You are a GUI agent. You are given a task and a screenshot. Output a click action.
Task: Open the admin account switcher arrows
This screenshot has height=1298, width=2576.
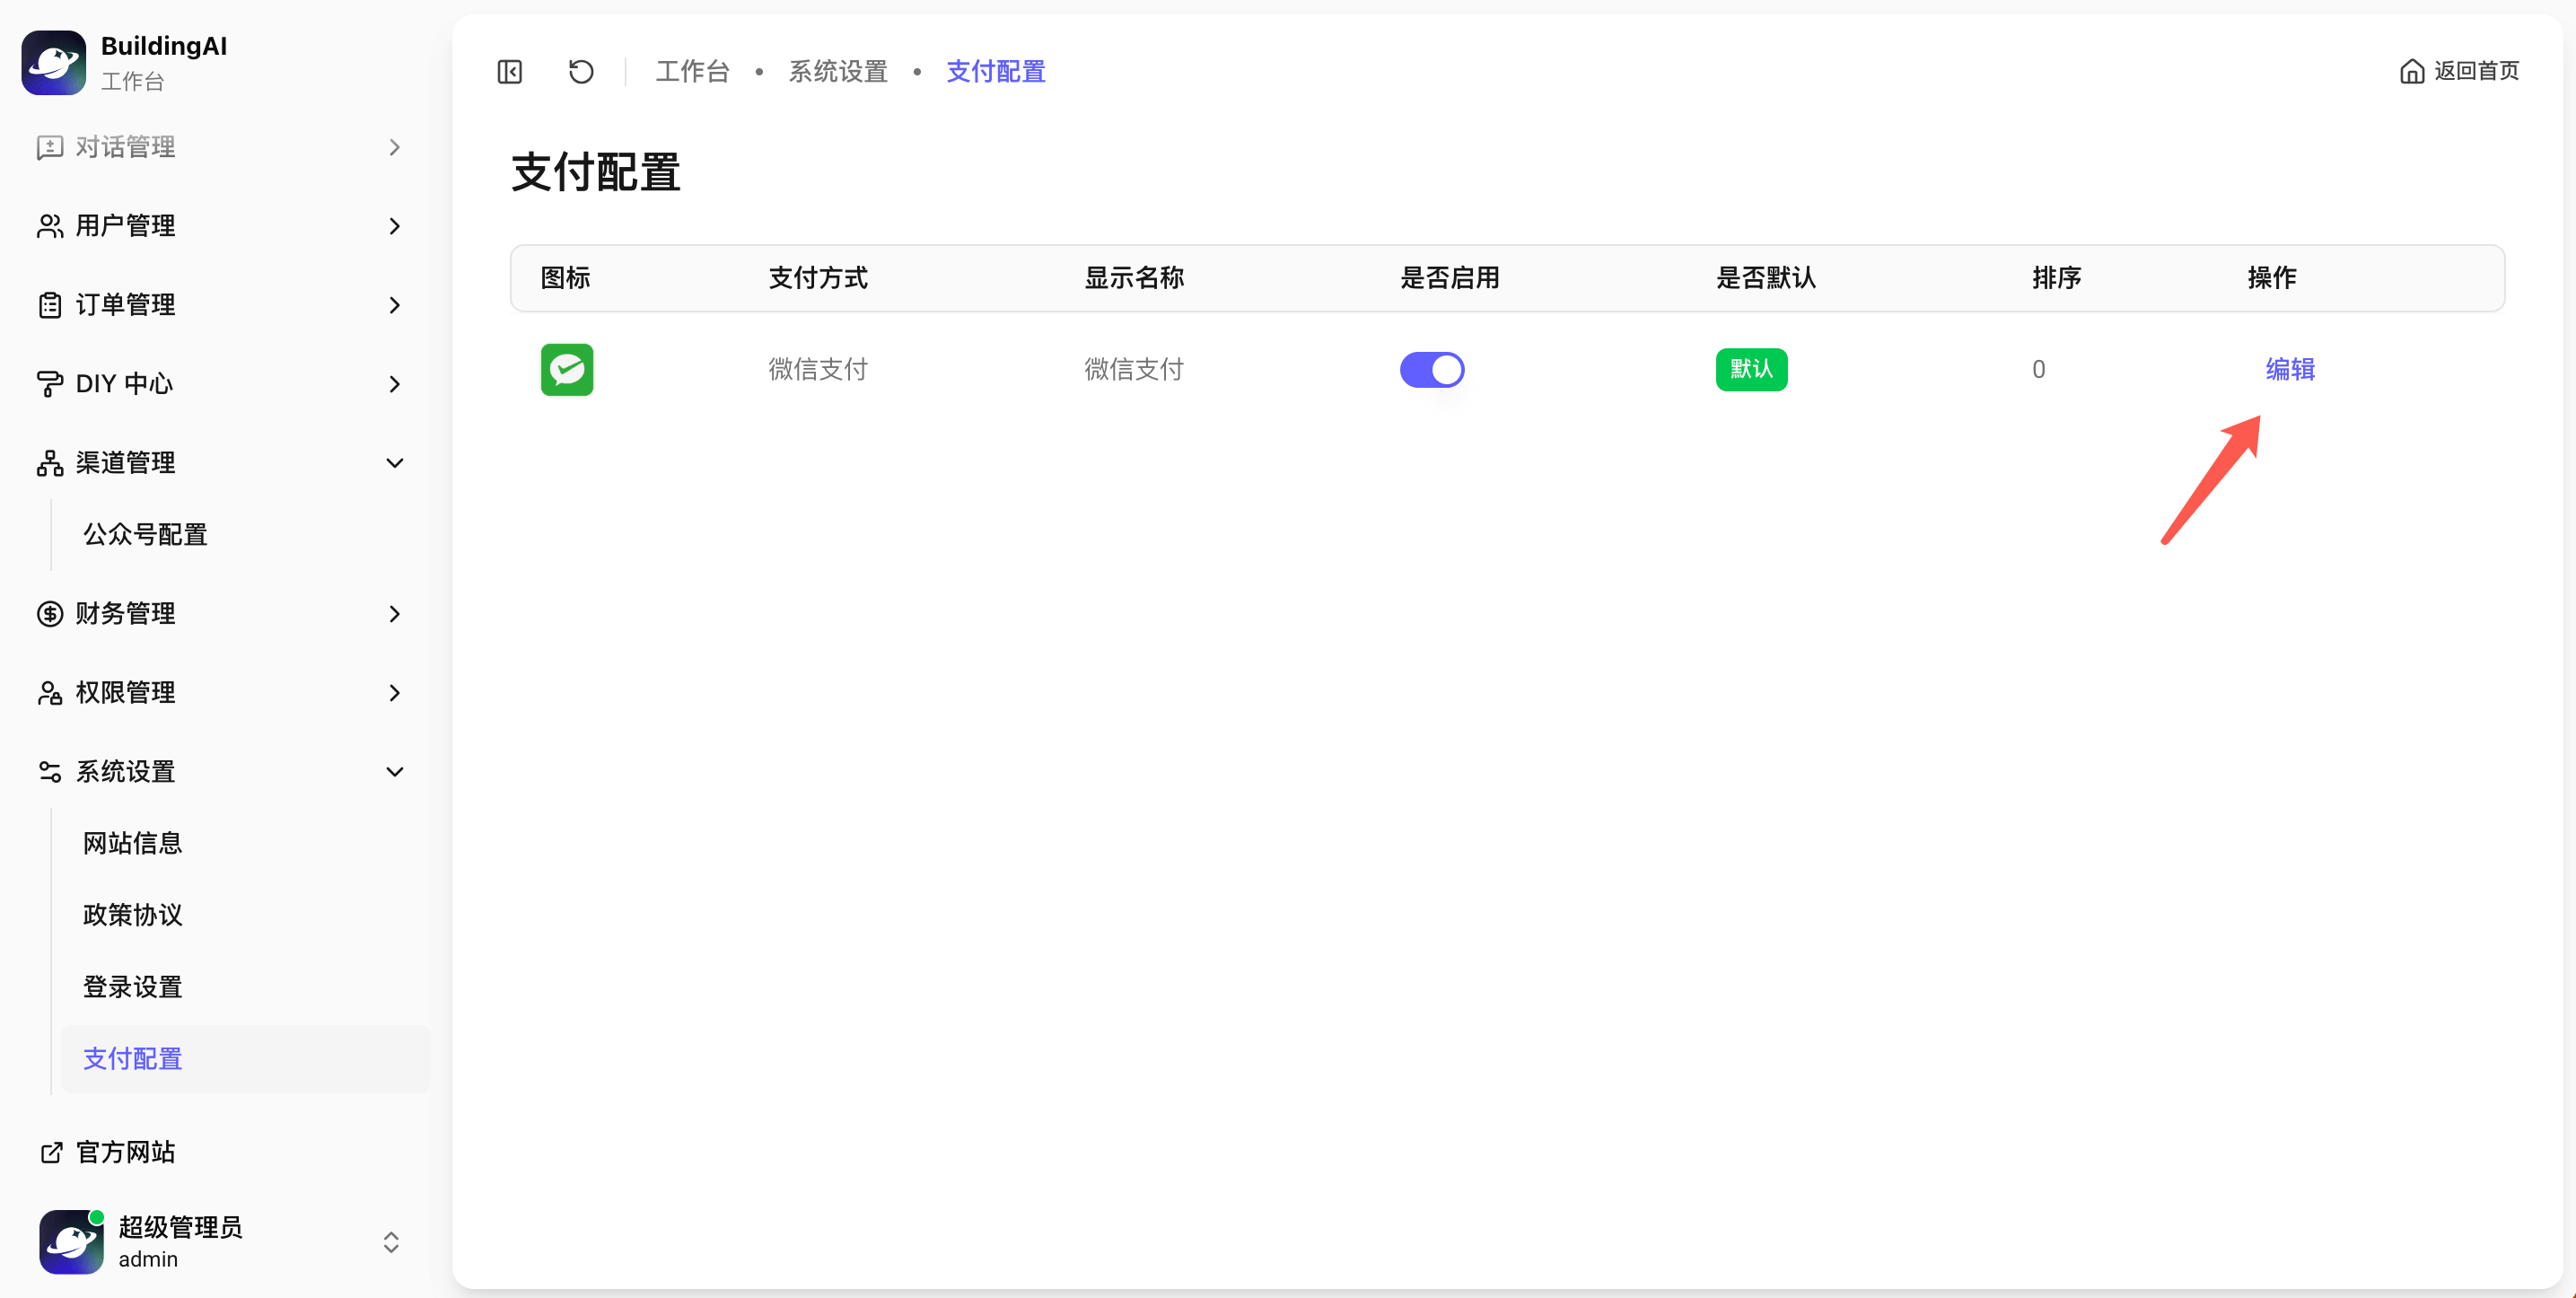click(391, 1242)
